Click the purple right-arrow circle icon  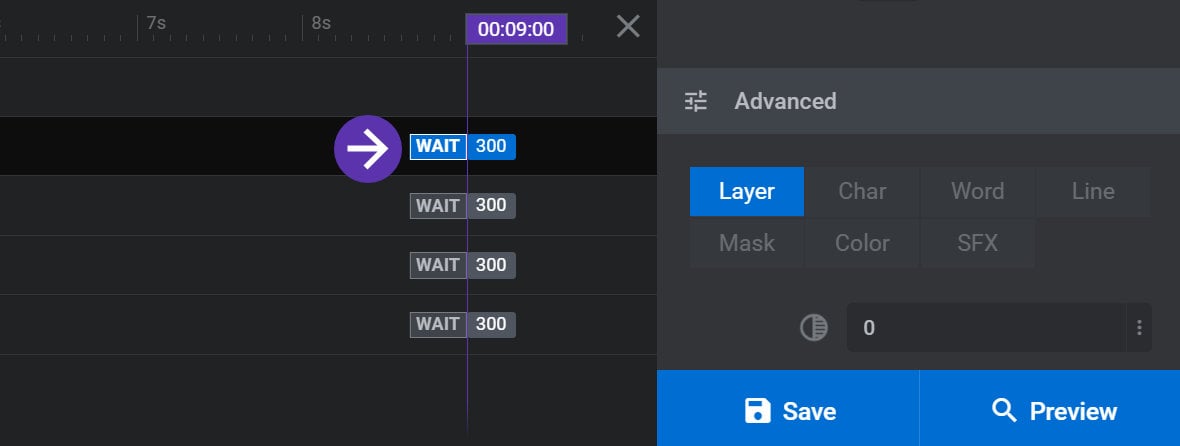pyautogui.click(x=368, y=149)
